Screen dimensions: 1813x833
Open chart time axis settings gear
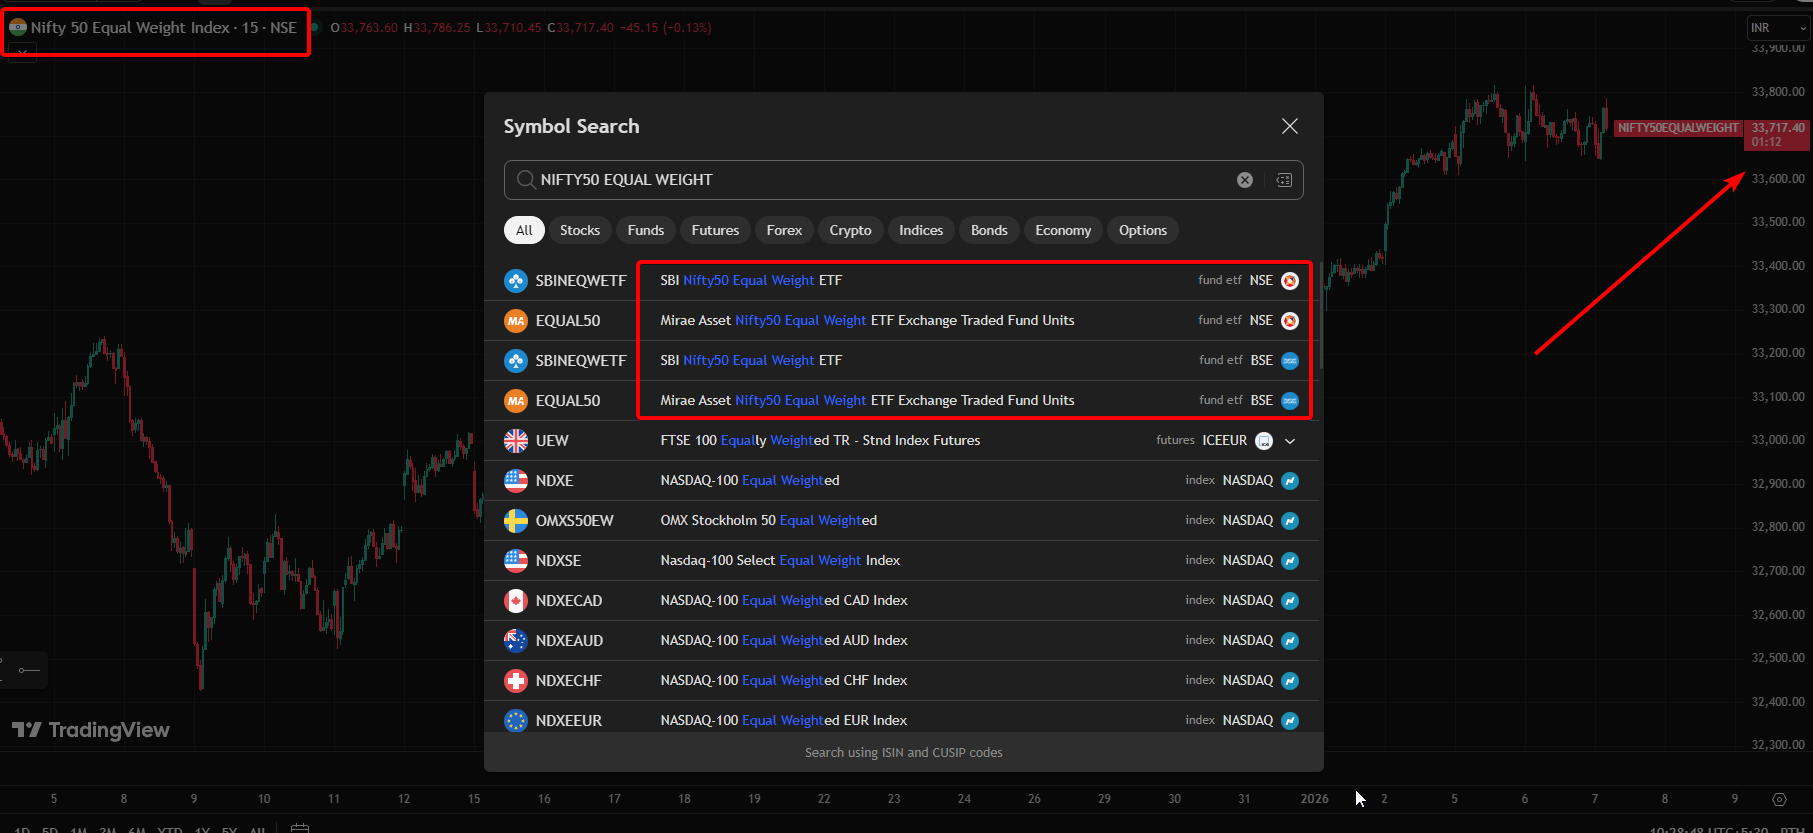[1778, 799]
